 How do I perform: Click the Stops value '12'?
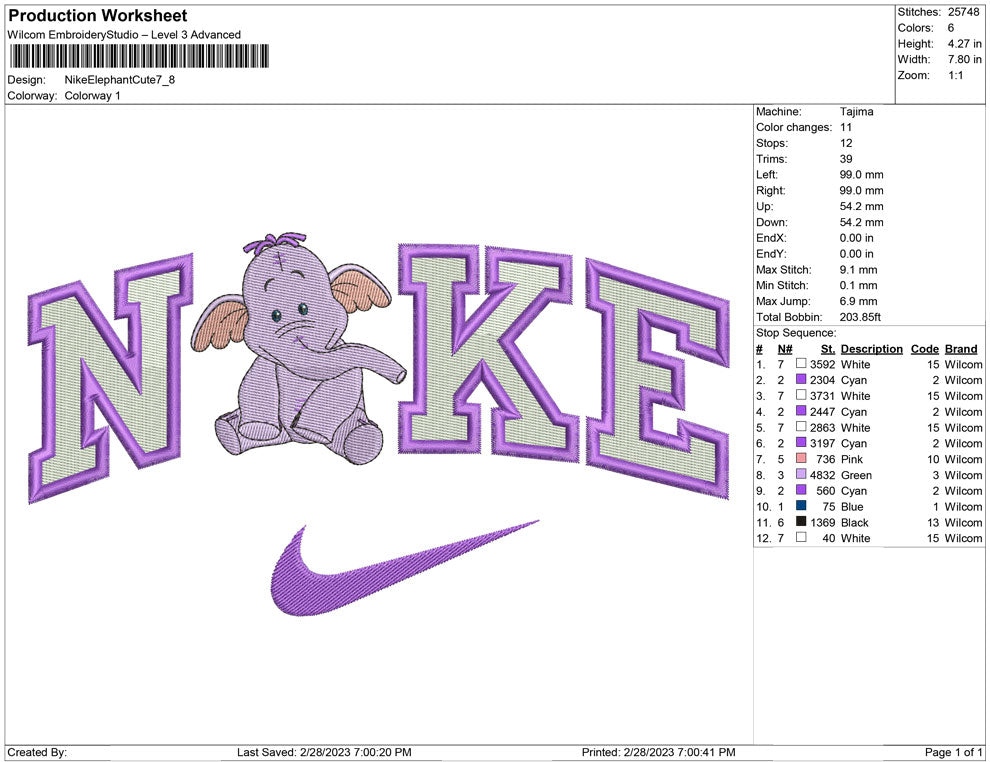[x=846, y=143]
